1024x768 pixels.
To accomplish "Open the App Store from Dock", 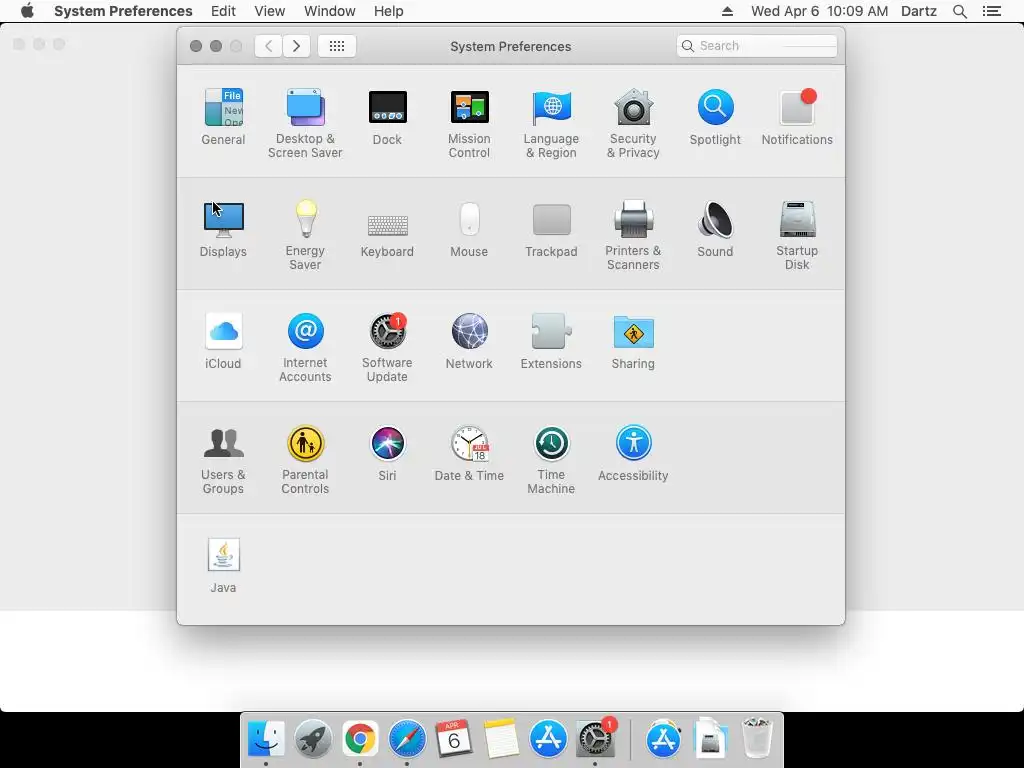I will [548, 739].
